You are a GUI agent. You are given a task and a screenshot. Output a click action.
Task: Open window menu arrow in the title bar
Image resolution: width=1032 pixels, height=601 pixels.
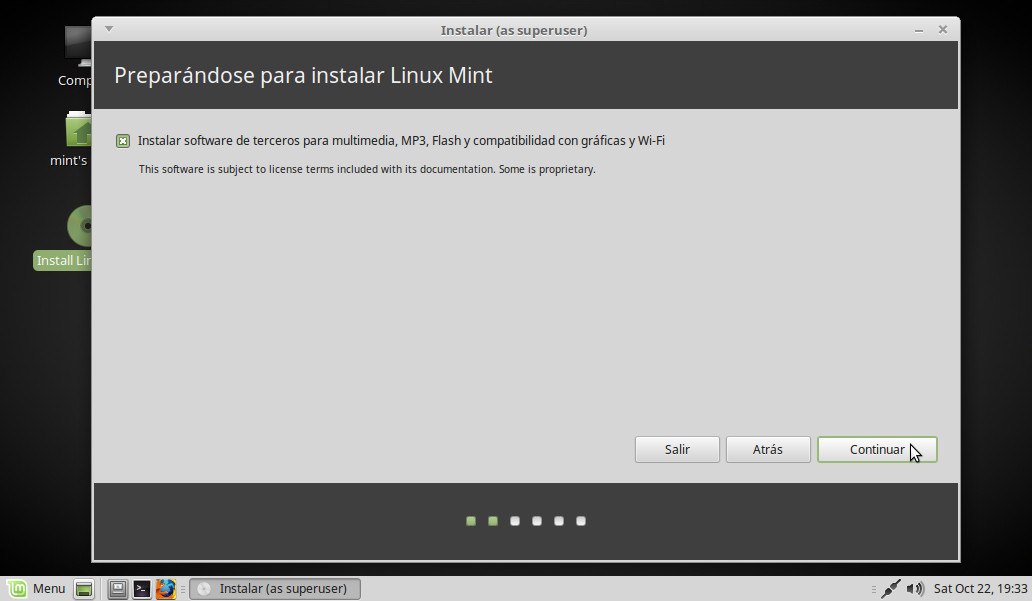(109, 29)
